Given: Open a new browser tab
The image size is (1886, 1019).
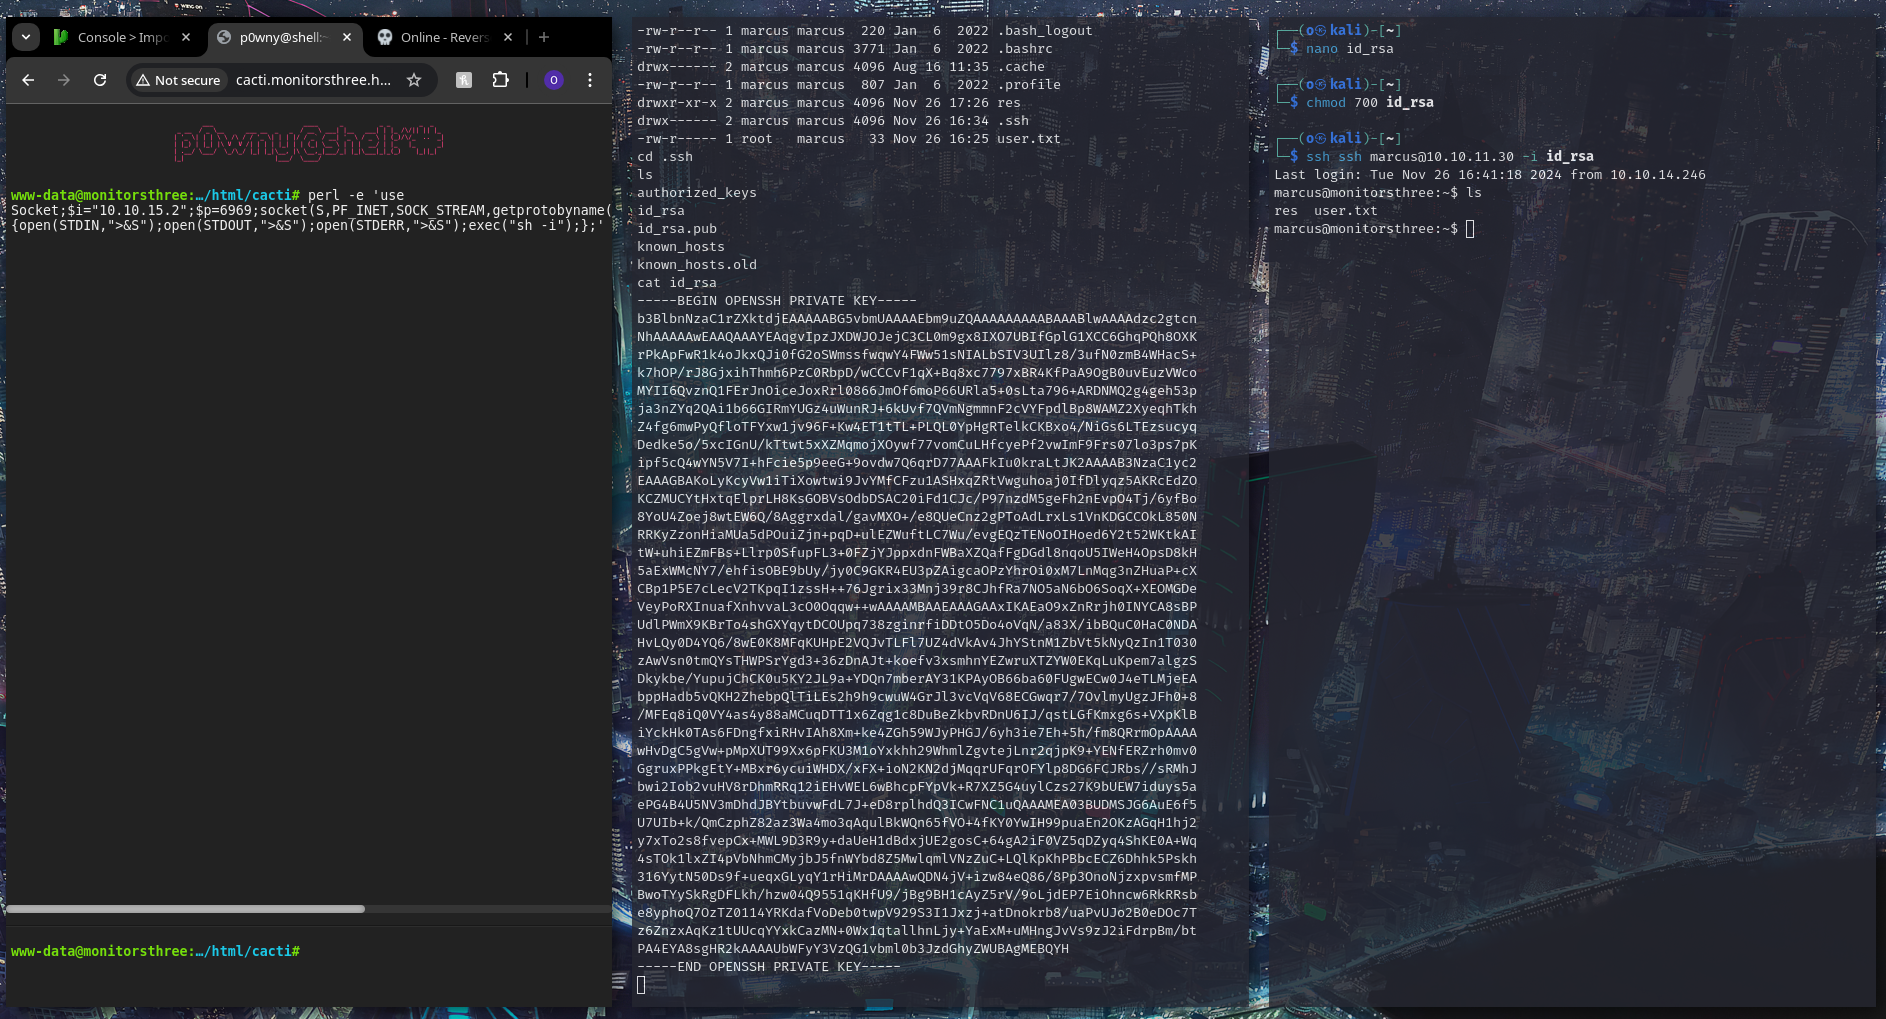Looking at the screenshot, I should 544,37.
